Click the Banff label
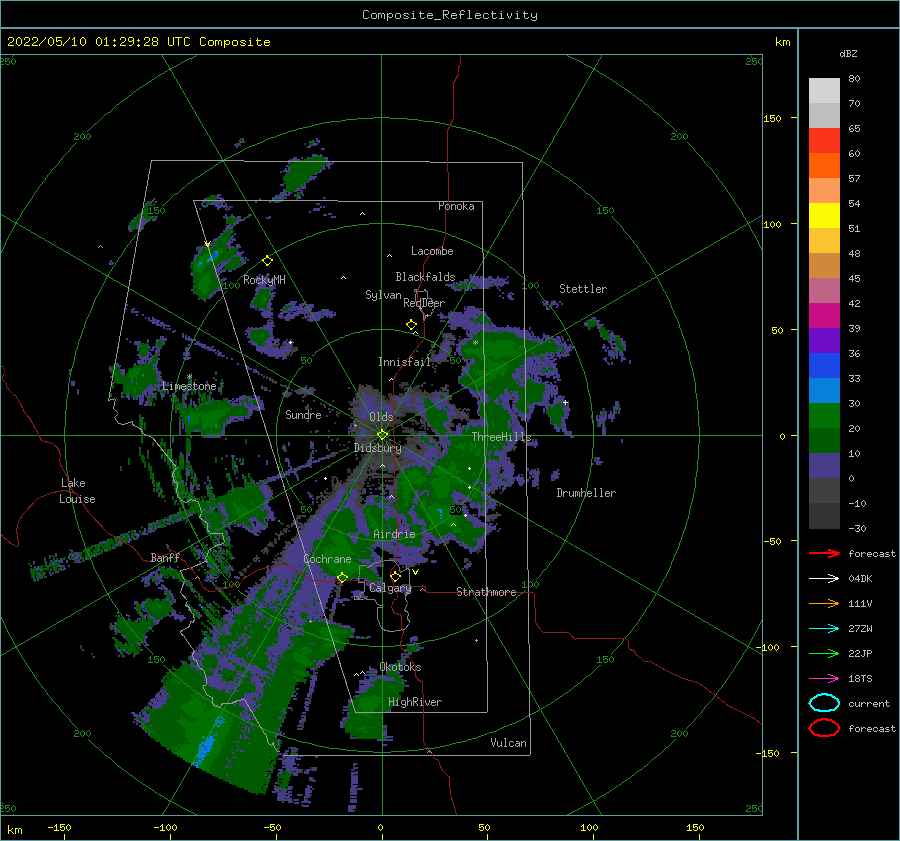900x841 pixels. pyautogui.click(x=165, y=557)
